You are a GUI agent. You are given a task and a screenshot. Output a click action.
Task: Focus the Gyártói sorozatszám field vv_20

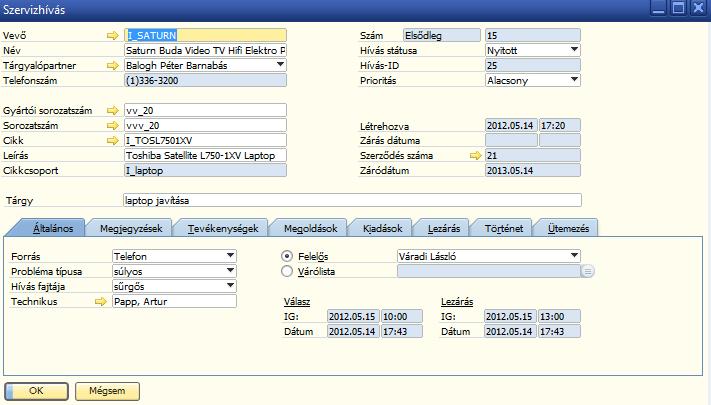click(205, 110)
